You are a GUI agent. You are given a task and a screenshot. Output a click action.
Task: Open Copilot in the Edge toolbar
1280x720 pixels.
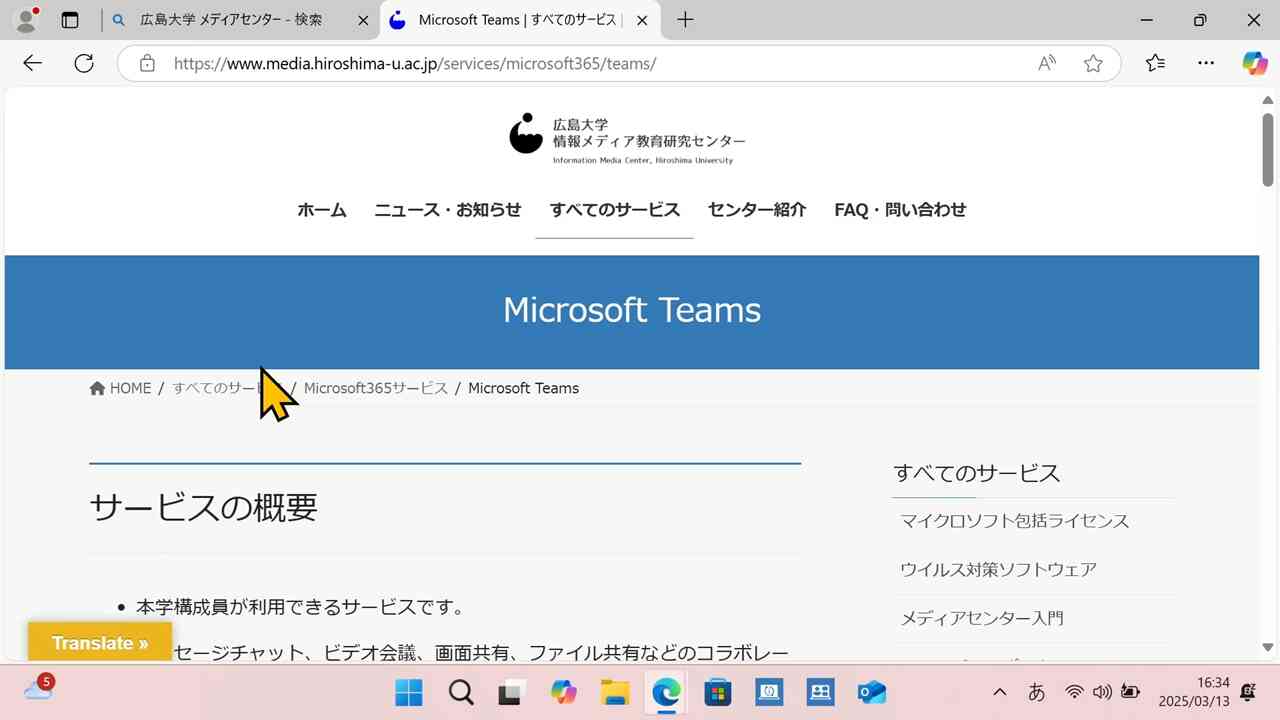coord(1254,63)
